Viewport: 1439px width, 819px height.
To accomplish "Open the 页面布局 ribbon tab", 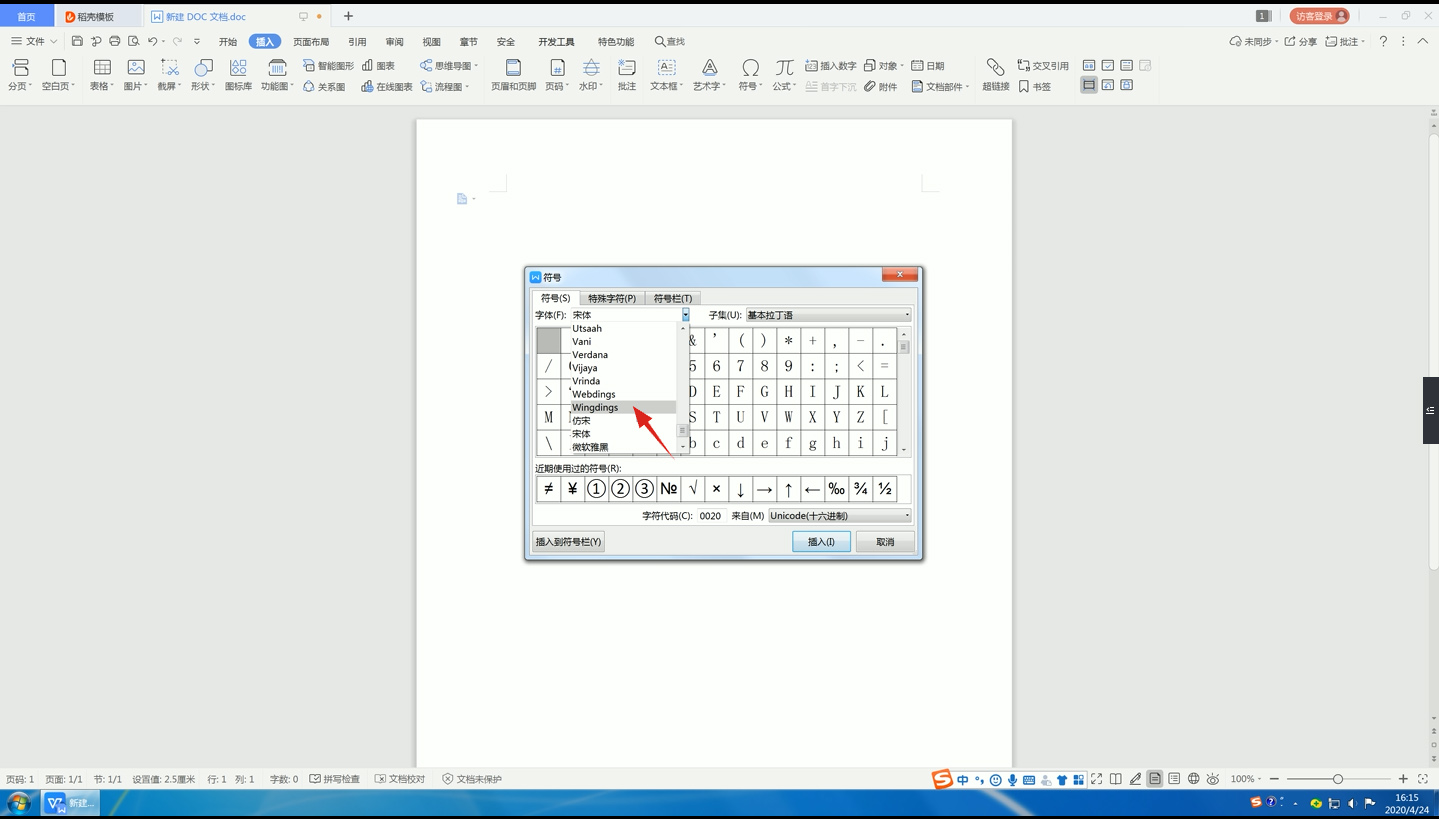I will 311,42.
